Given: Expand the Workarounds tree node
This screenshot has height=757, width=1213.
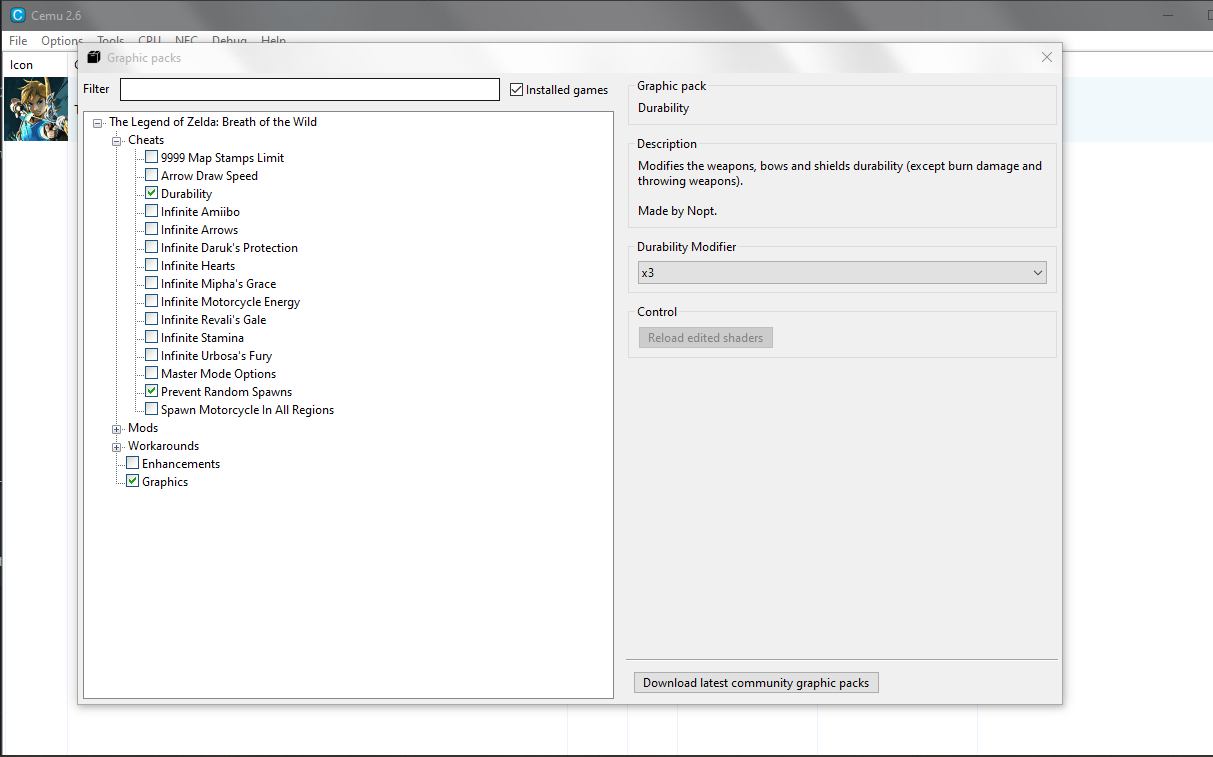Looking at the screenshot, I should pyautogui.click(x=117, y=447).
